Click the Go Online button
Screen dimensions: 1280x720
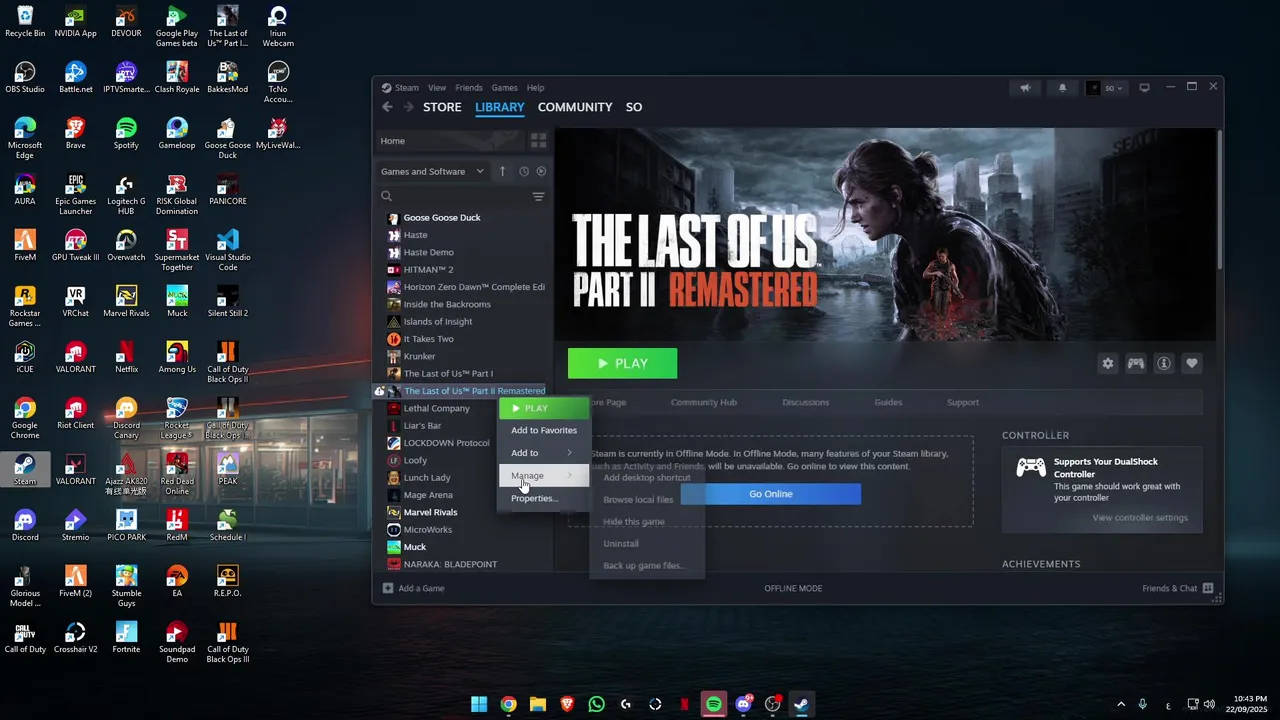770,494
